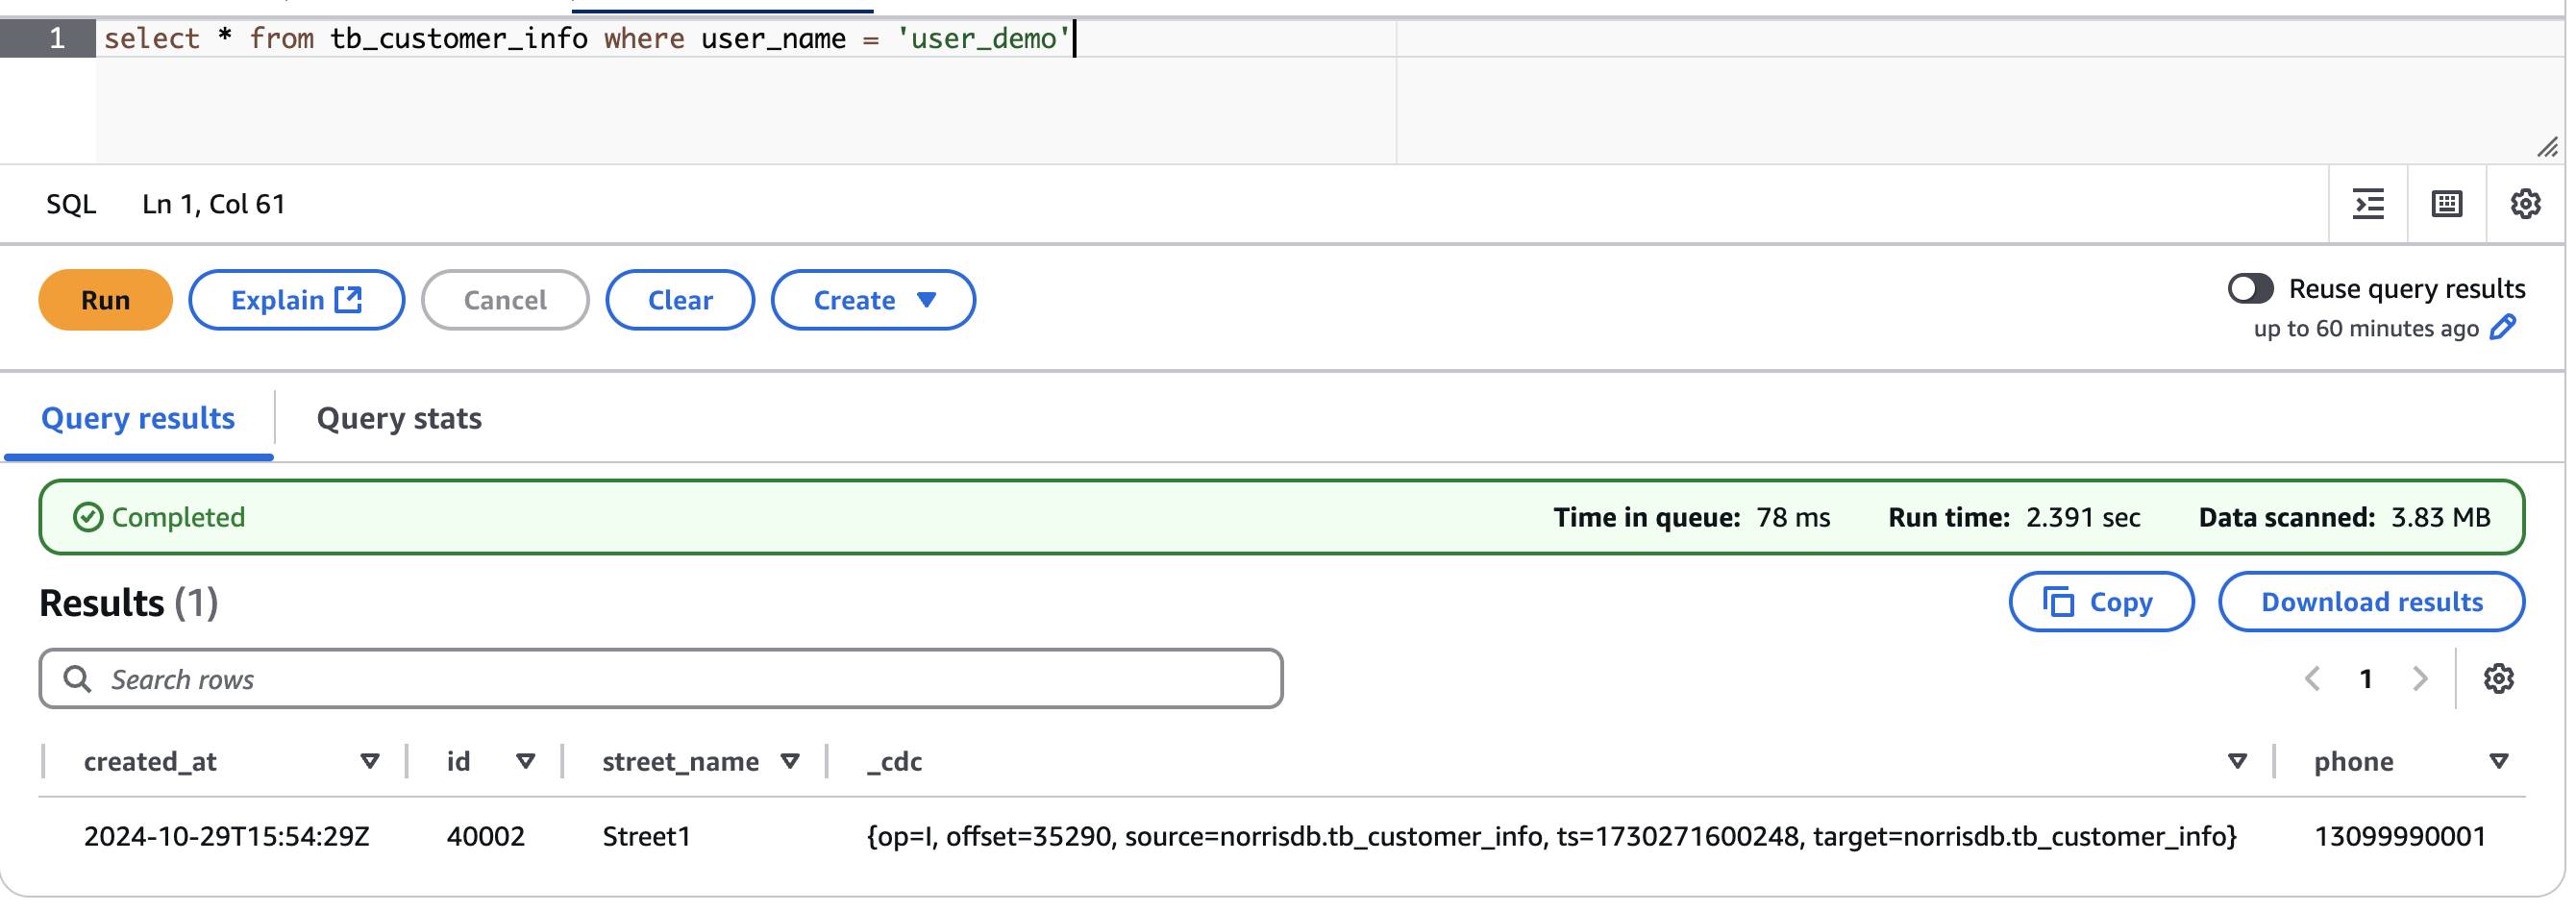Open the keyboard shortcuts icon
2576x911 pixels.
coord(2446,204)
